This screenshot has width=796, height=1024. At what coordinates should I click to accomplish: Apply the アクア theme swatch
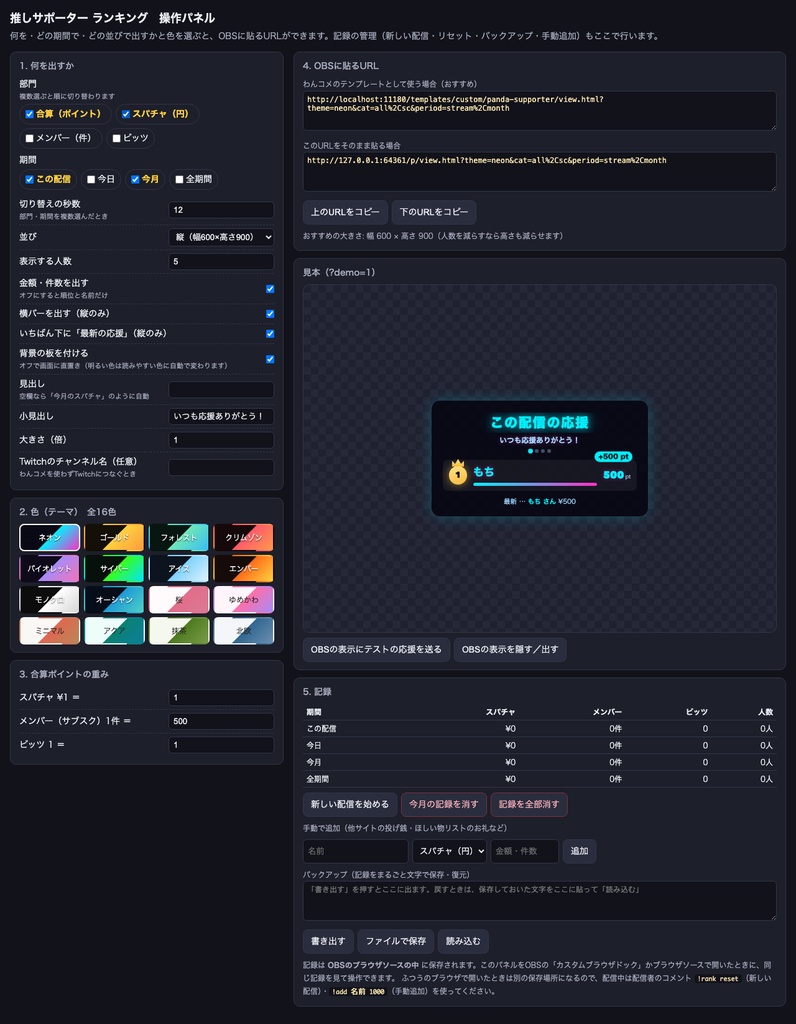[114, 631]
